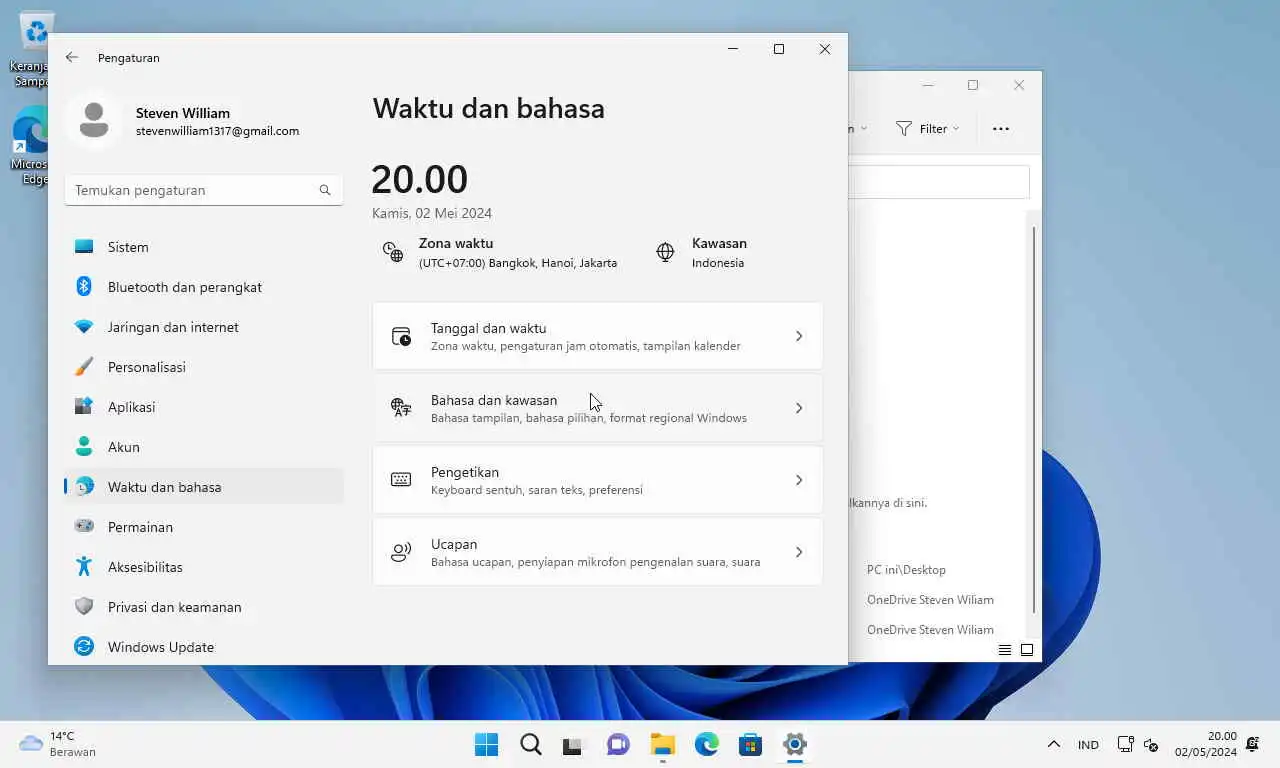Open the weather widget showing 14°C Berawan

pyautogui.click(x=58, y=744)
